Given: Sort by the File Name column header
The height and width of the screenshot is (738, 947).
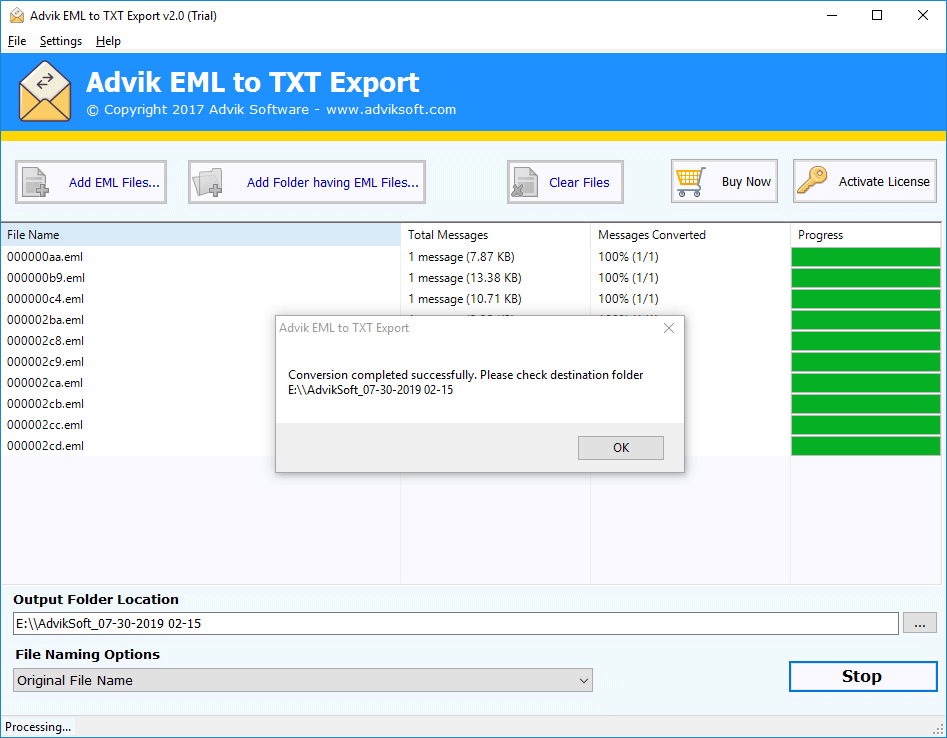Looking at the screenshot, I should click(x=201, y=235).
